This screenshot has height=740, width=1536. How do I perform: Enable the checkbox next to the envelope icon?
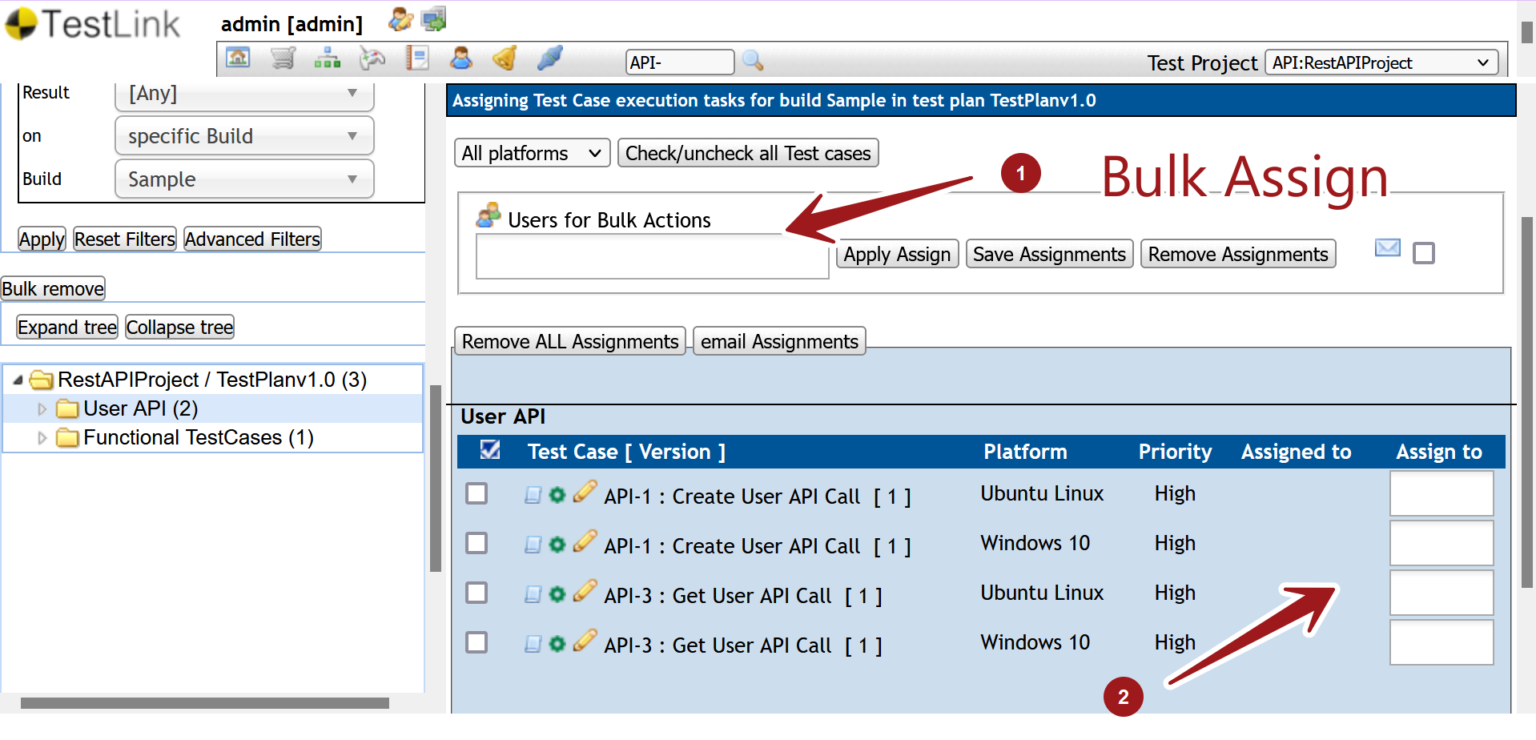1424,253
